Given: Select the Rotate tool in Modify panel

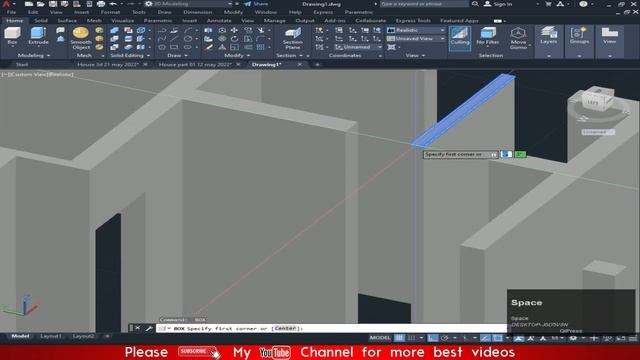Looking at the screenshot, I should [x=234, y=39].
